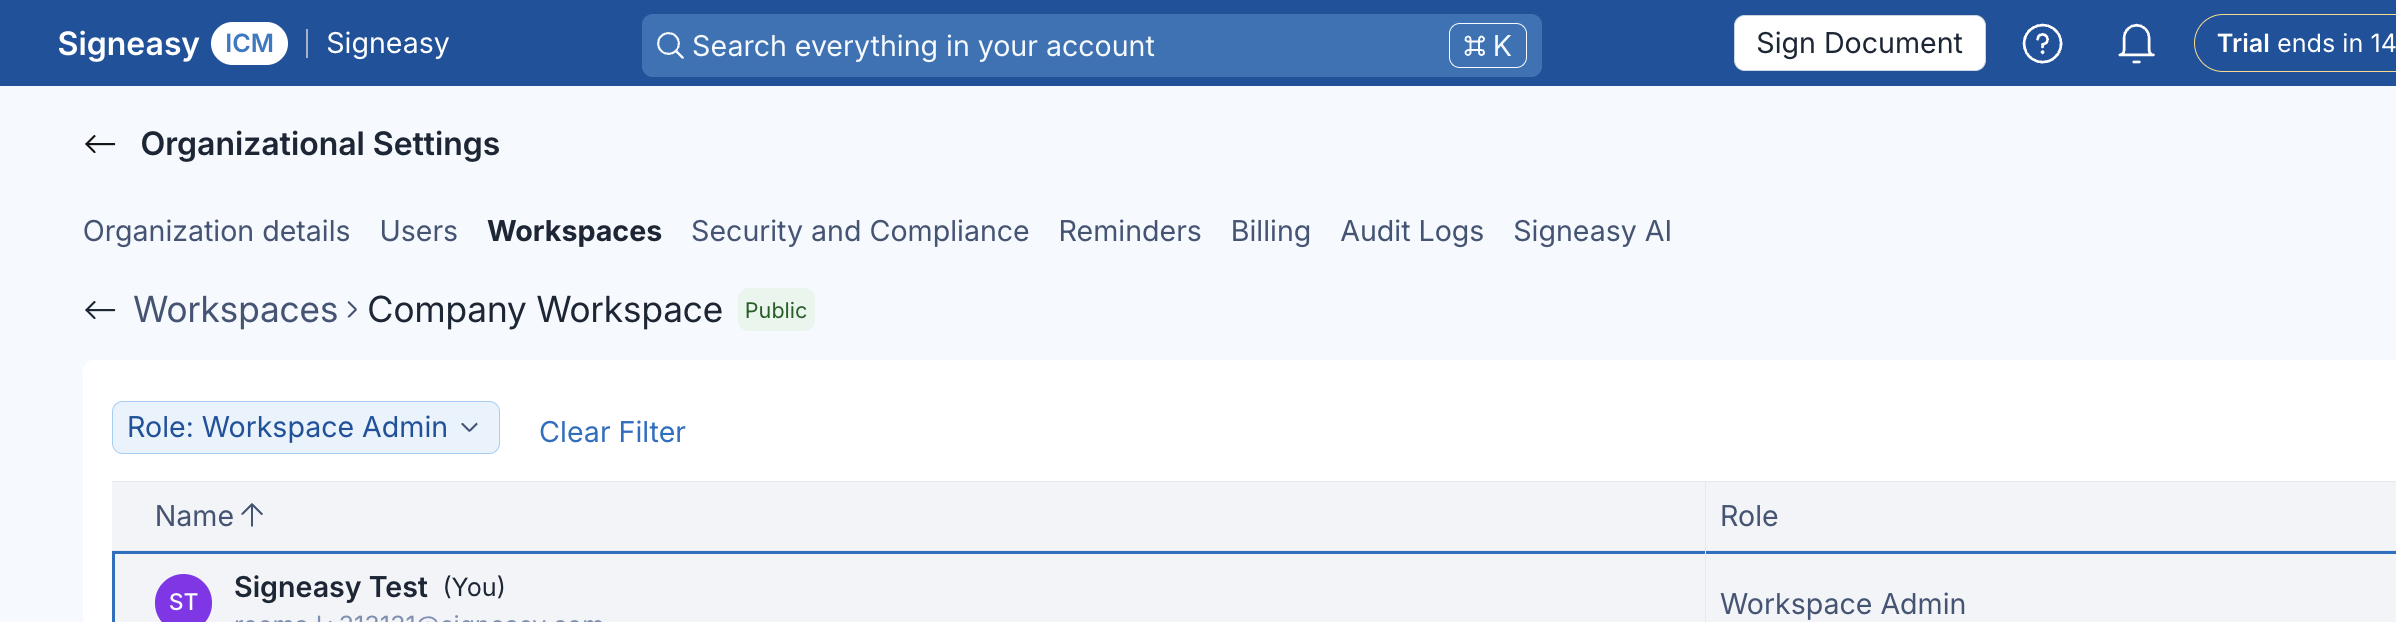Click the help question mark icon
The height and width of the screenshot is (622, 2396).
pyautogui.click(x=2042, y=44)
